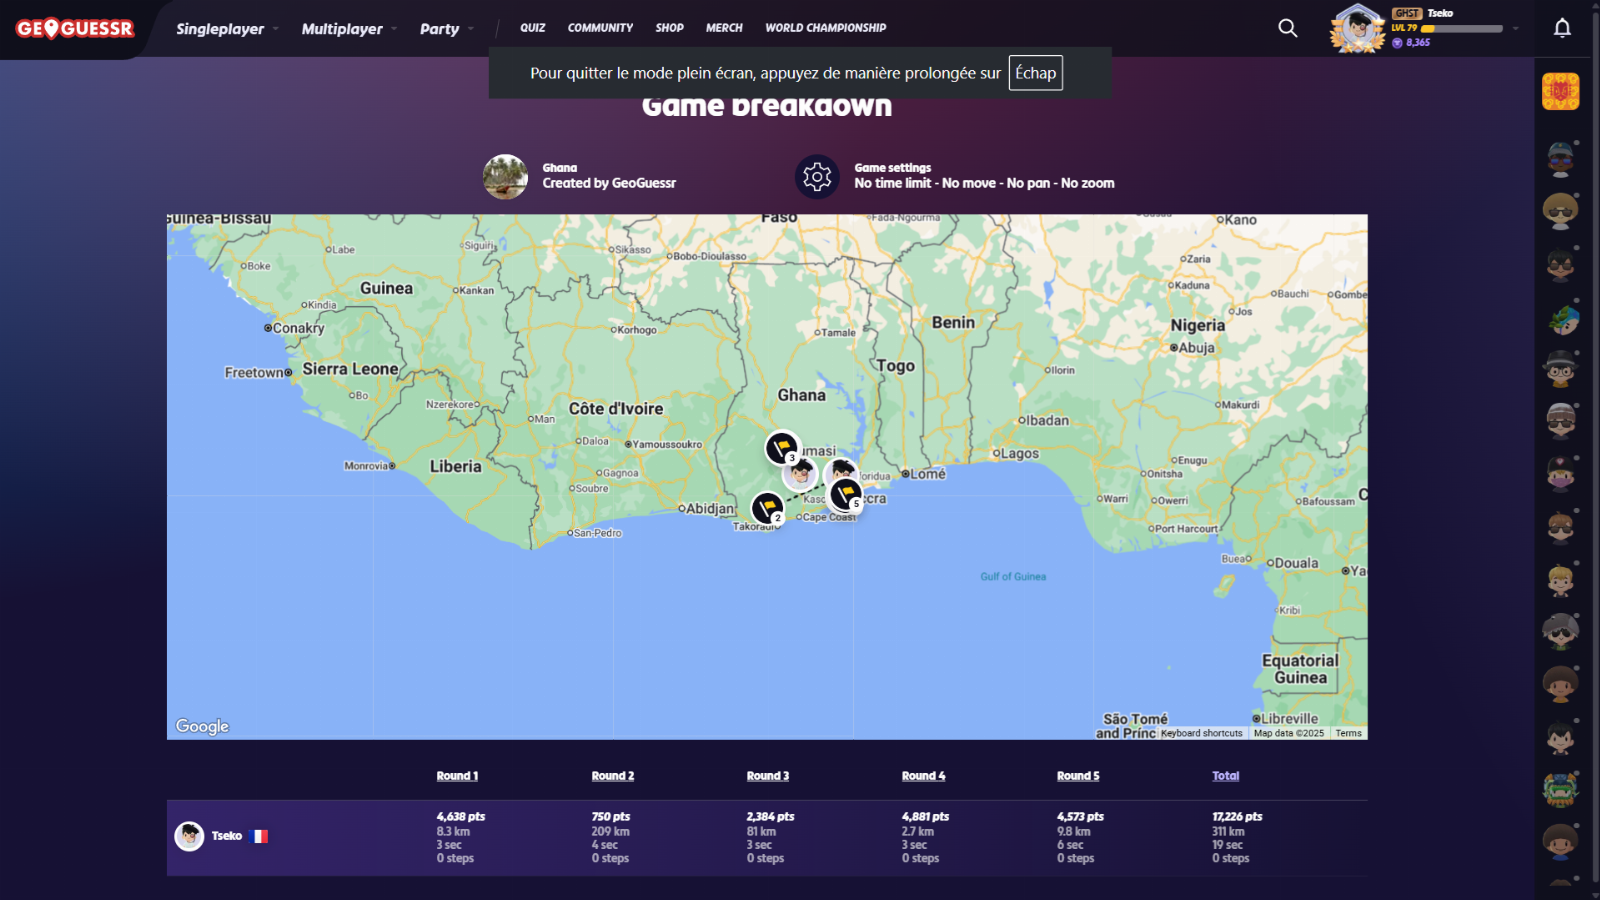Image resolution: width=1600 pixels, height=900 pixels.
Task: Open the notifications bell
Action: point(1562,28)
